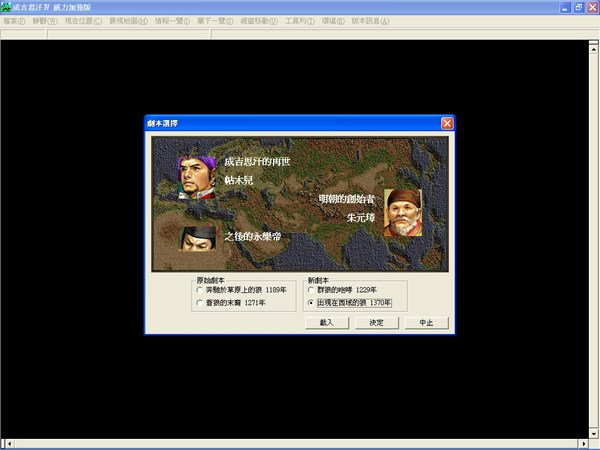
Task: Open the 環境(E) menu
Action: tap(333, 21)
